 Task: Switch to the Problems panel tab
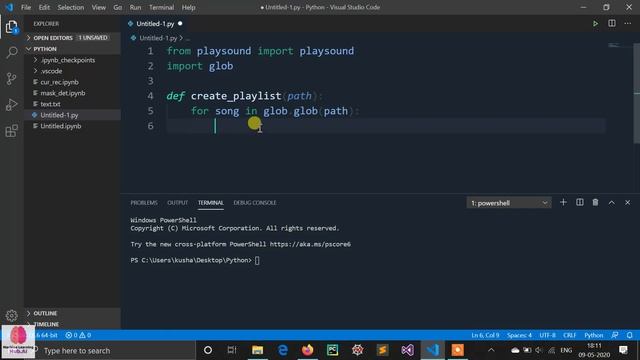[144, 203]
